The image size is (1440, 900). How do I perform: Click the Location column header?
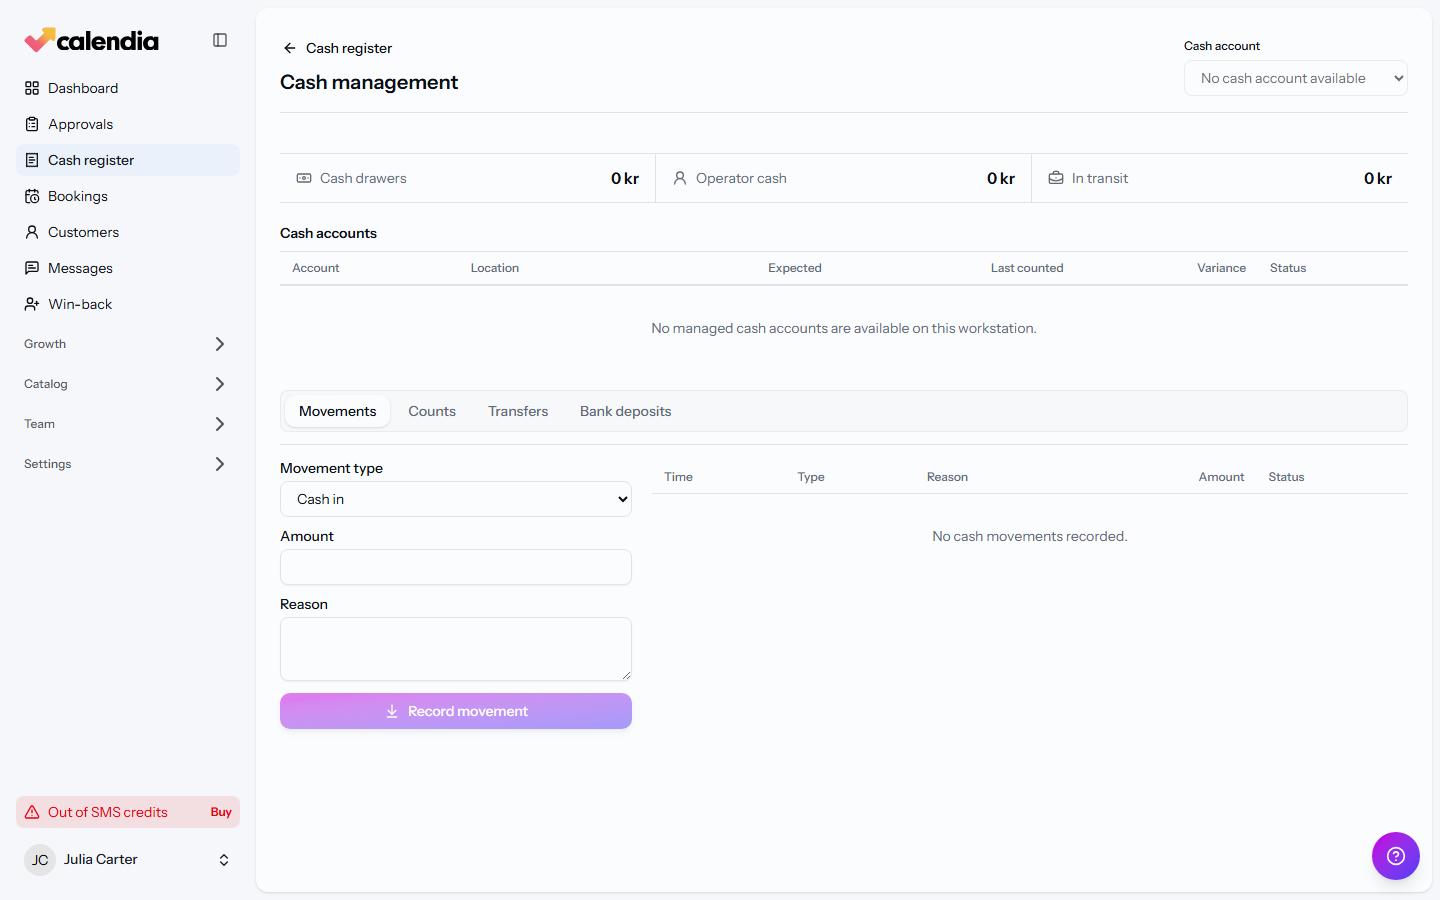tap(495, 268)
